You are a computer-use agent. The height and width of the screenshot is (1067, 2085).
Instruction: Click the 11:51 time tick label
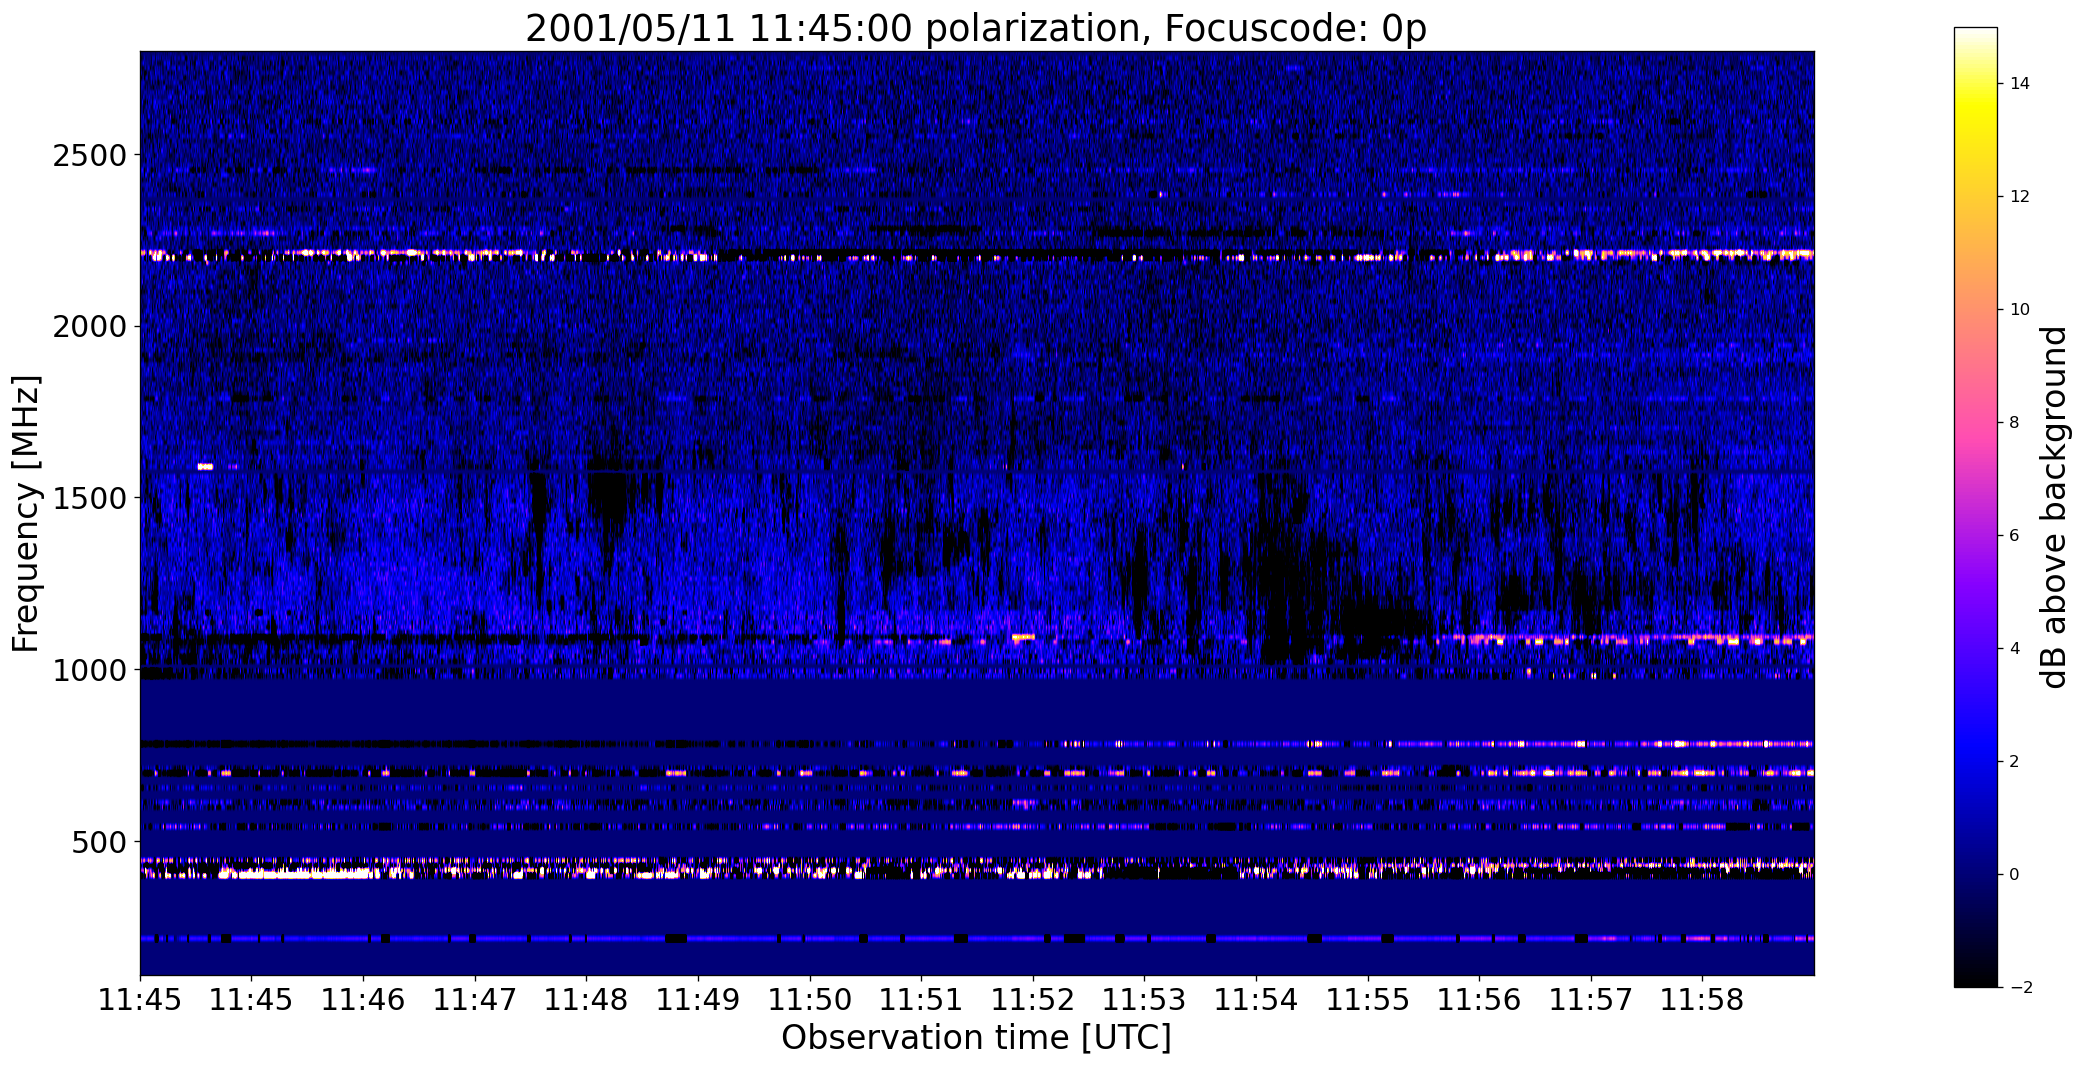click(921, 1000)
